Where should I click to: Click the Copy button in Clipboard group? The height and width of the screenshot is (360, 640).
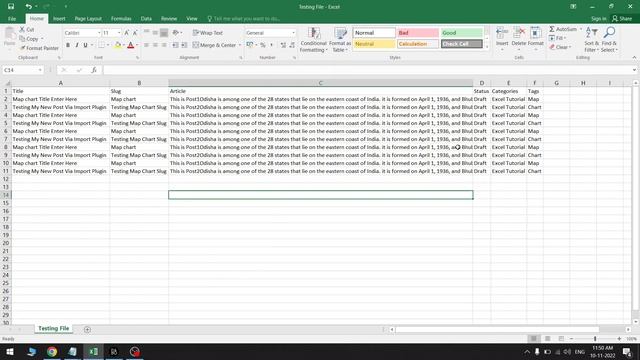(x=29, y=39)
